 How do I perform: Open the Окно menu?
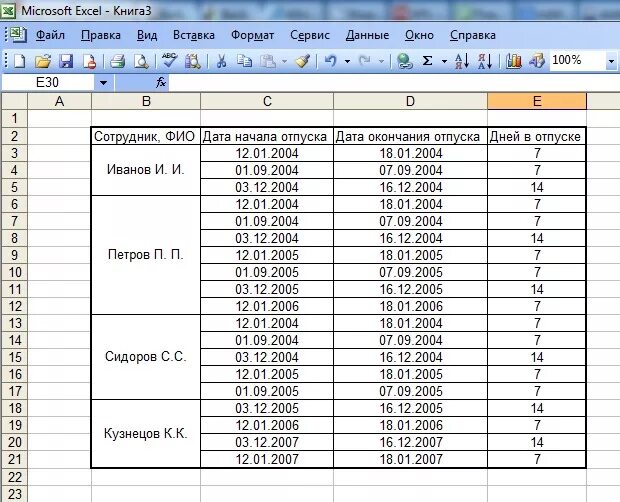419,35
